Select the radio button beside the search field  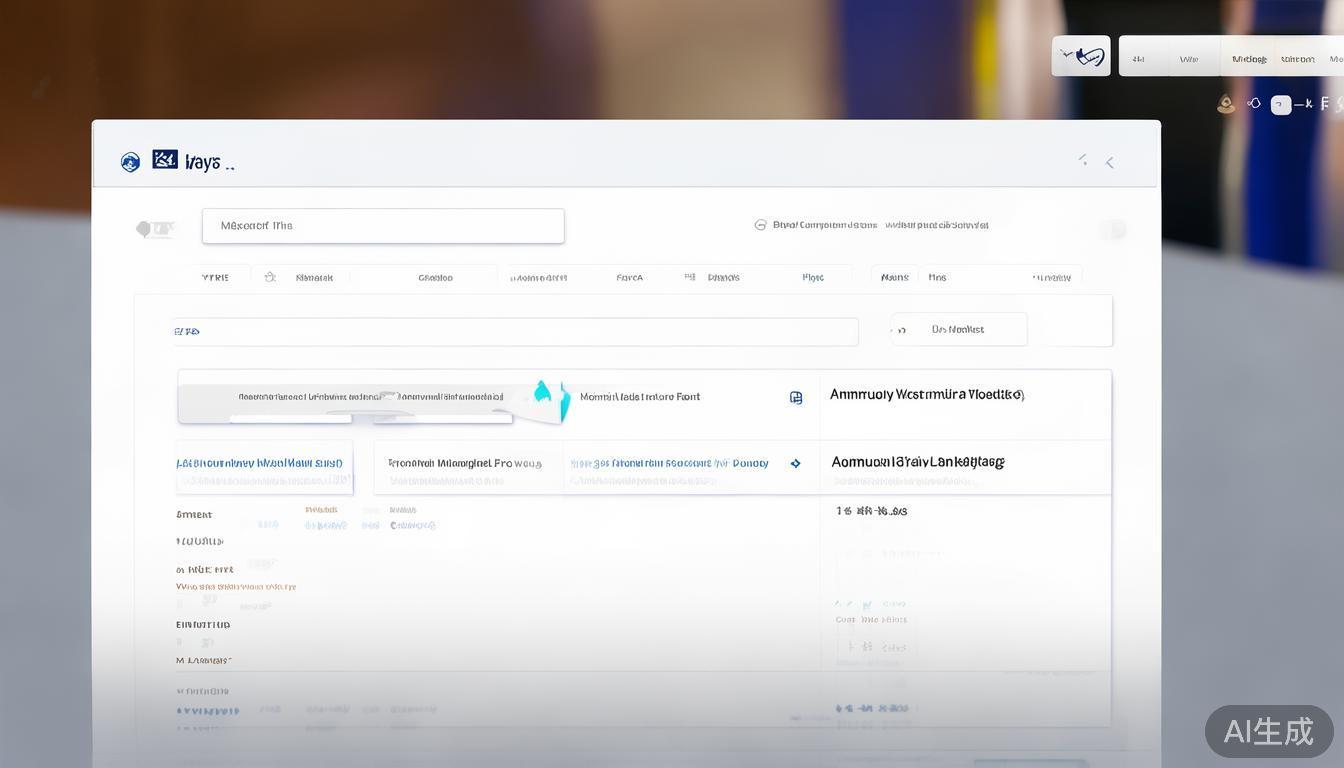pos(760,225)
